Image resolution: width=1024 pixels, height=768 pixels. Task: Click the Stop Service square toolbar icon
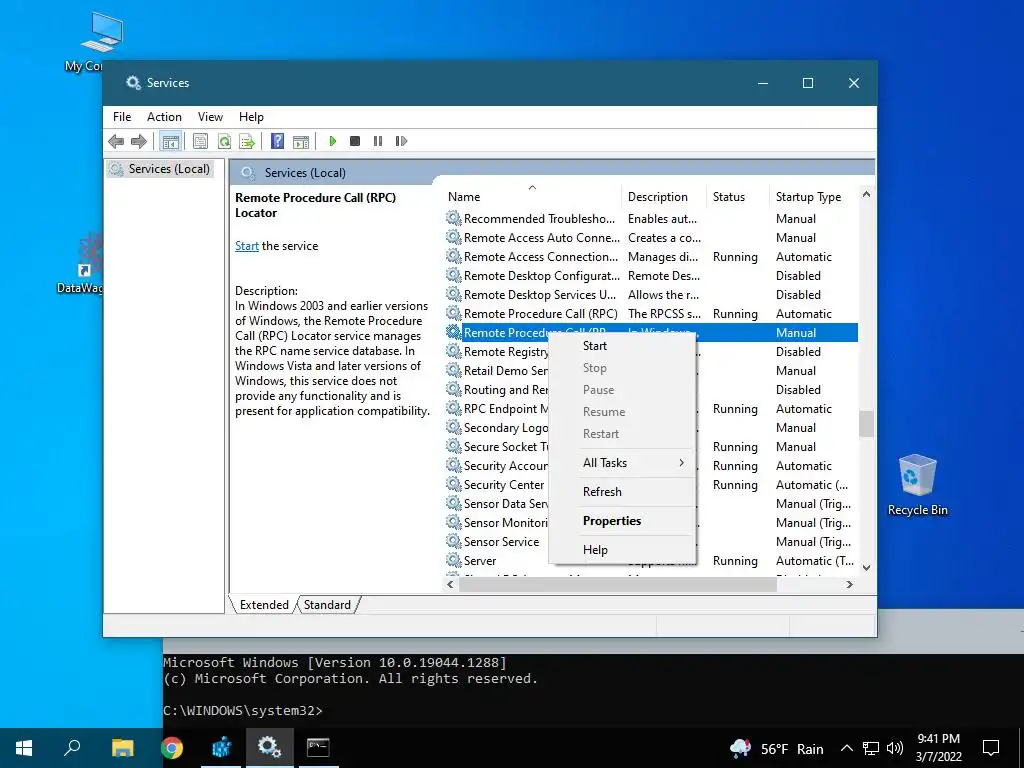(355, 141)
